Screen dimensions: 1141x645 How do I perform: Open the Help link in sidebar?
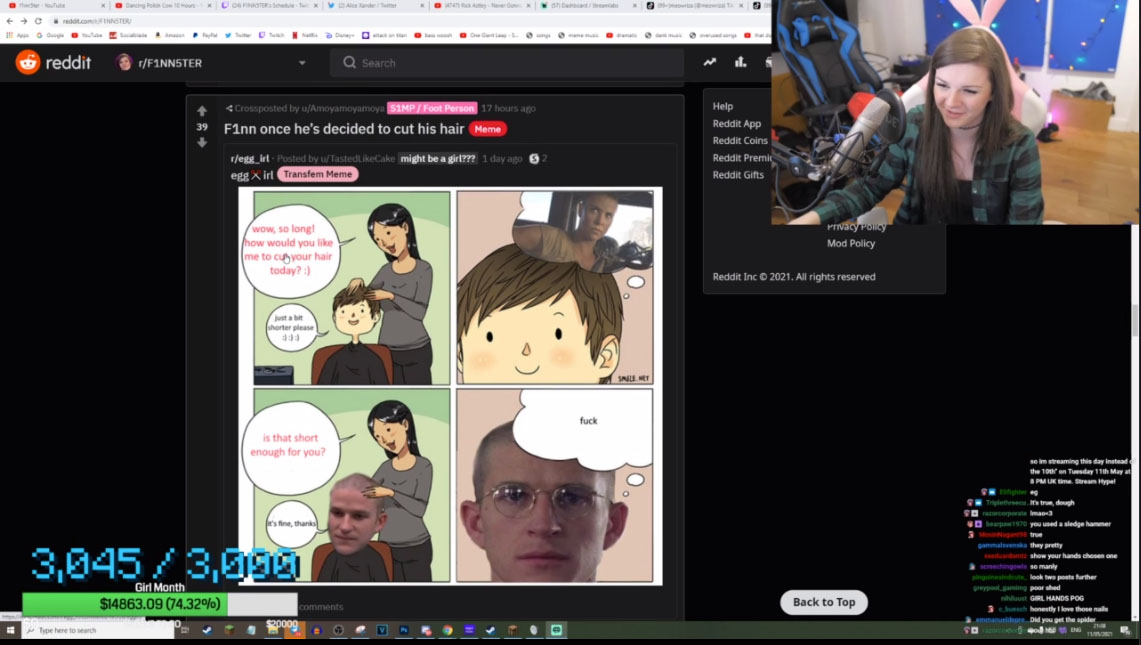tap(723, 106)
